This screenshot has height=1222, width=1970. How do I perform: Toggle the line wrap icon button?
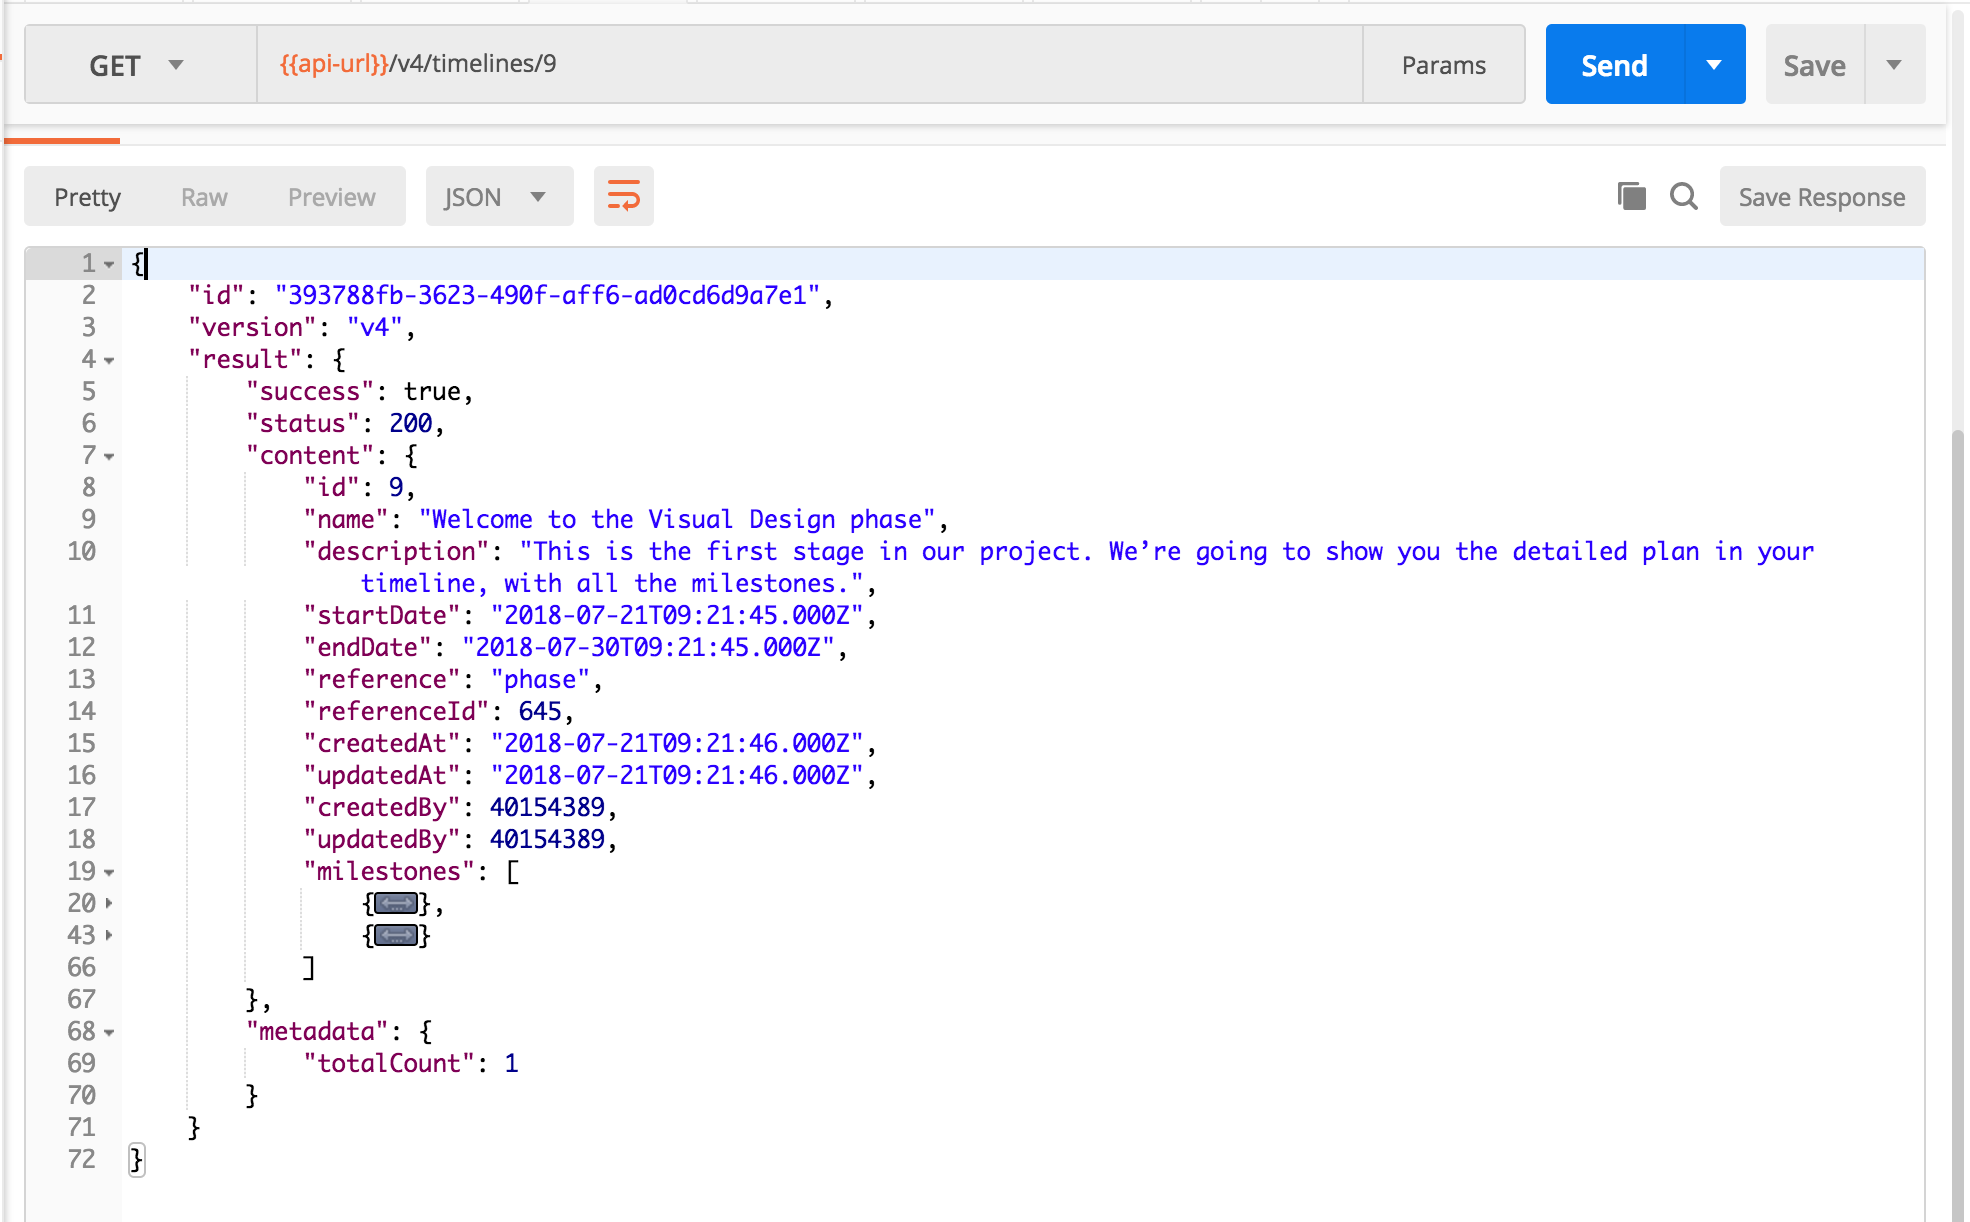[623, 196]
